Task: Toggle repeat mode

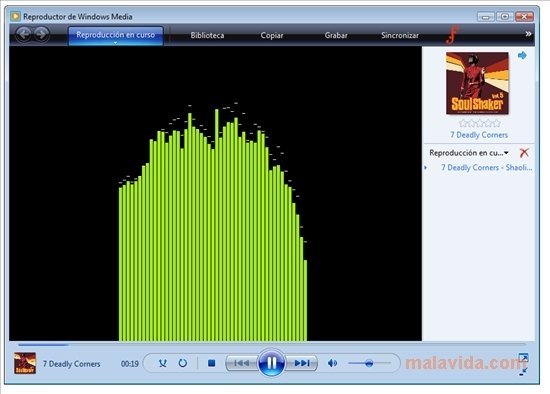Action: pyautogui.click(x=183, y=363)
